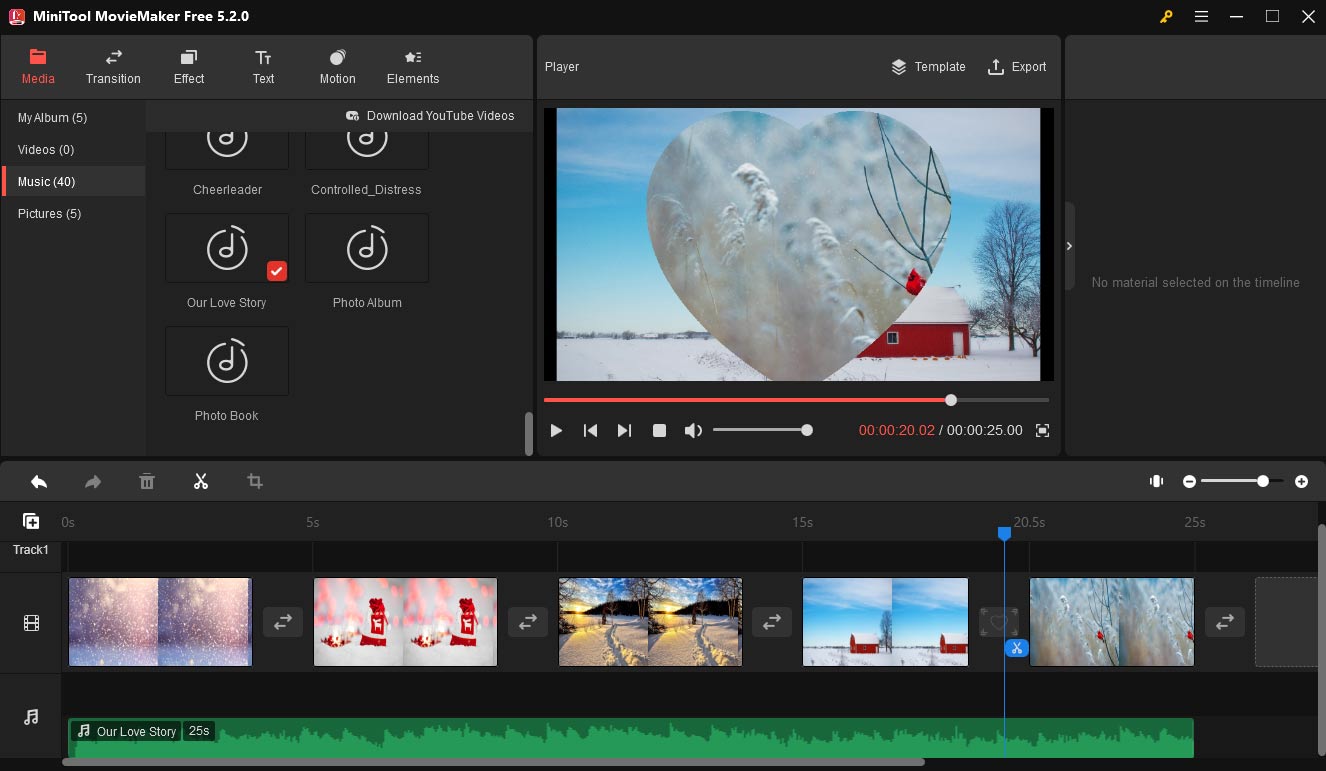The image size is (1326, 771).
Task: Select the Split (scissors) tool in timeline toolbar
Action: tap(200, 481)
